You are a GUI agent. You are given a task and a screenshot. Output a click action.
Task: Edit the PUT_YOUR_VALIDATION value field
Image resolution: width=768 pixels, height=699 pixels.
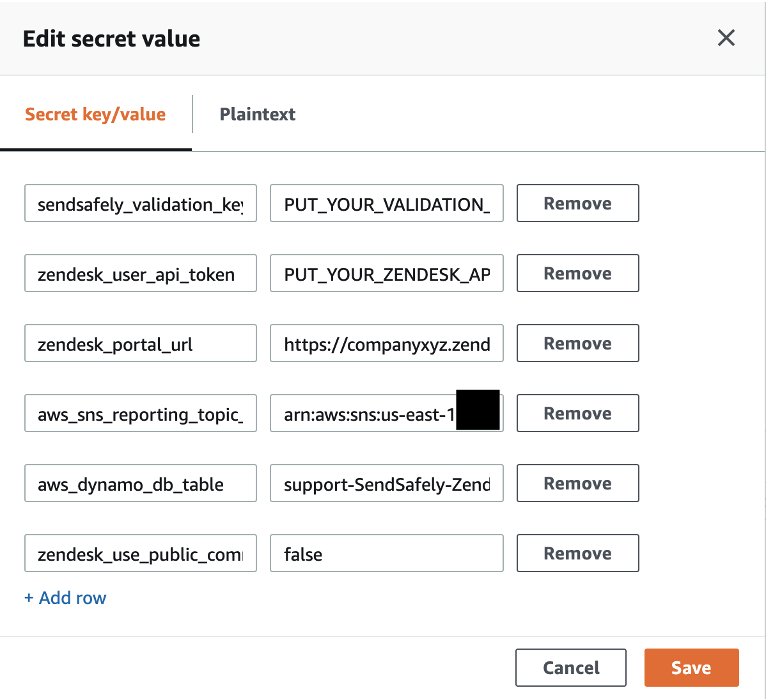pyautogui.click(x=386, y=203)
